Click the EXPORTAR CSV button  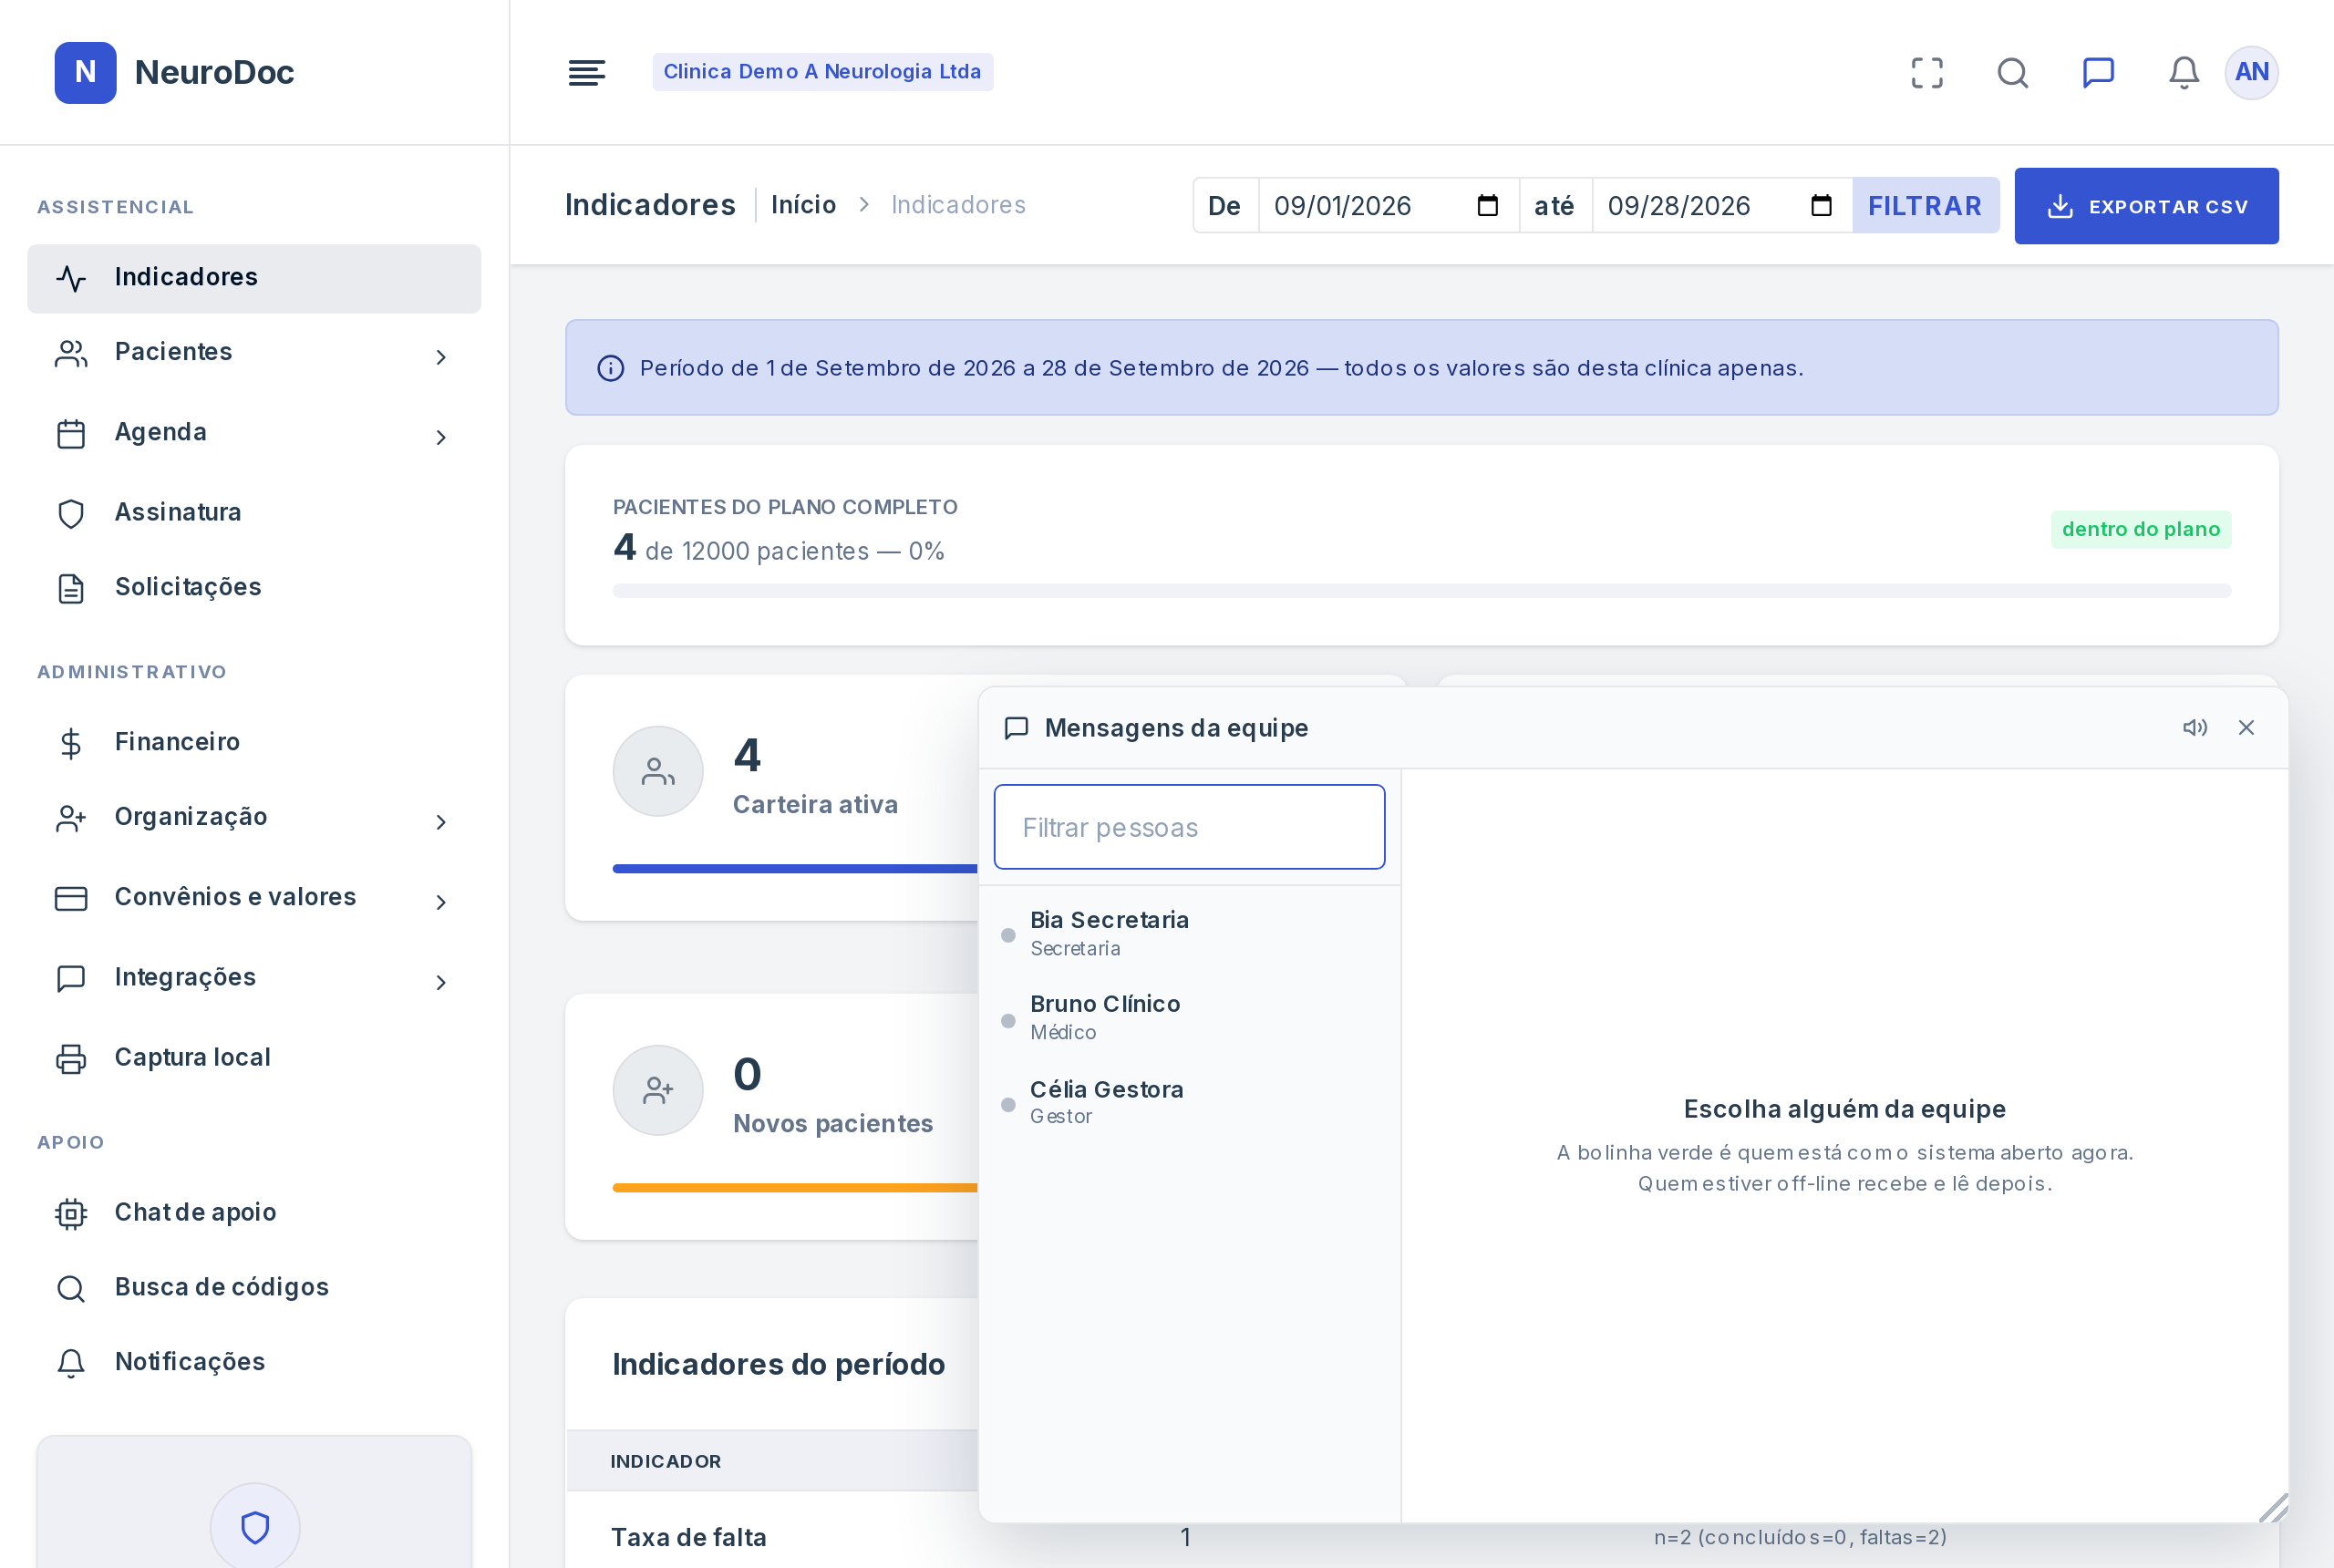point(2146,206)
